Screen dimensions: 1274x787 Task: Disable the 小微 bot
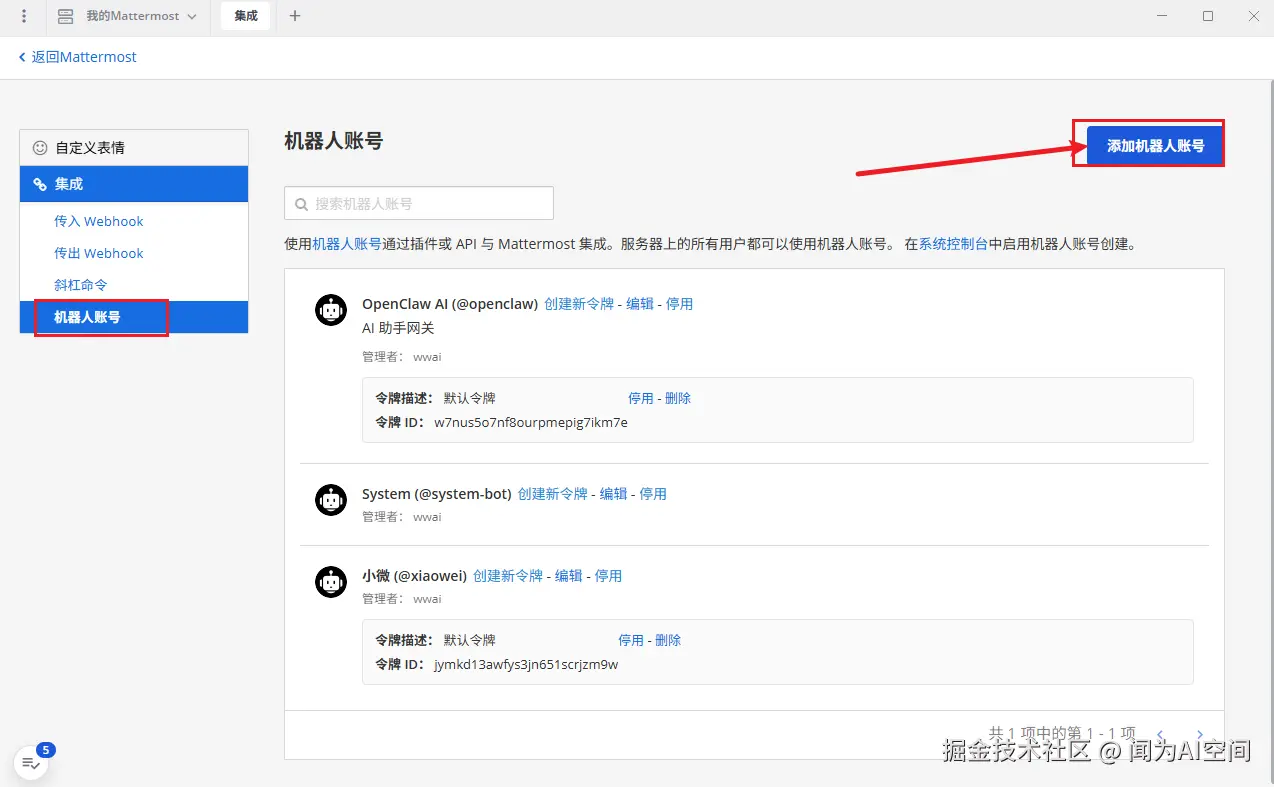[x=608, y=576]
